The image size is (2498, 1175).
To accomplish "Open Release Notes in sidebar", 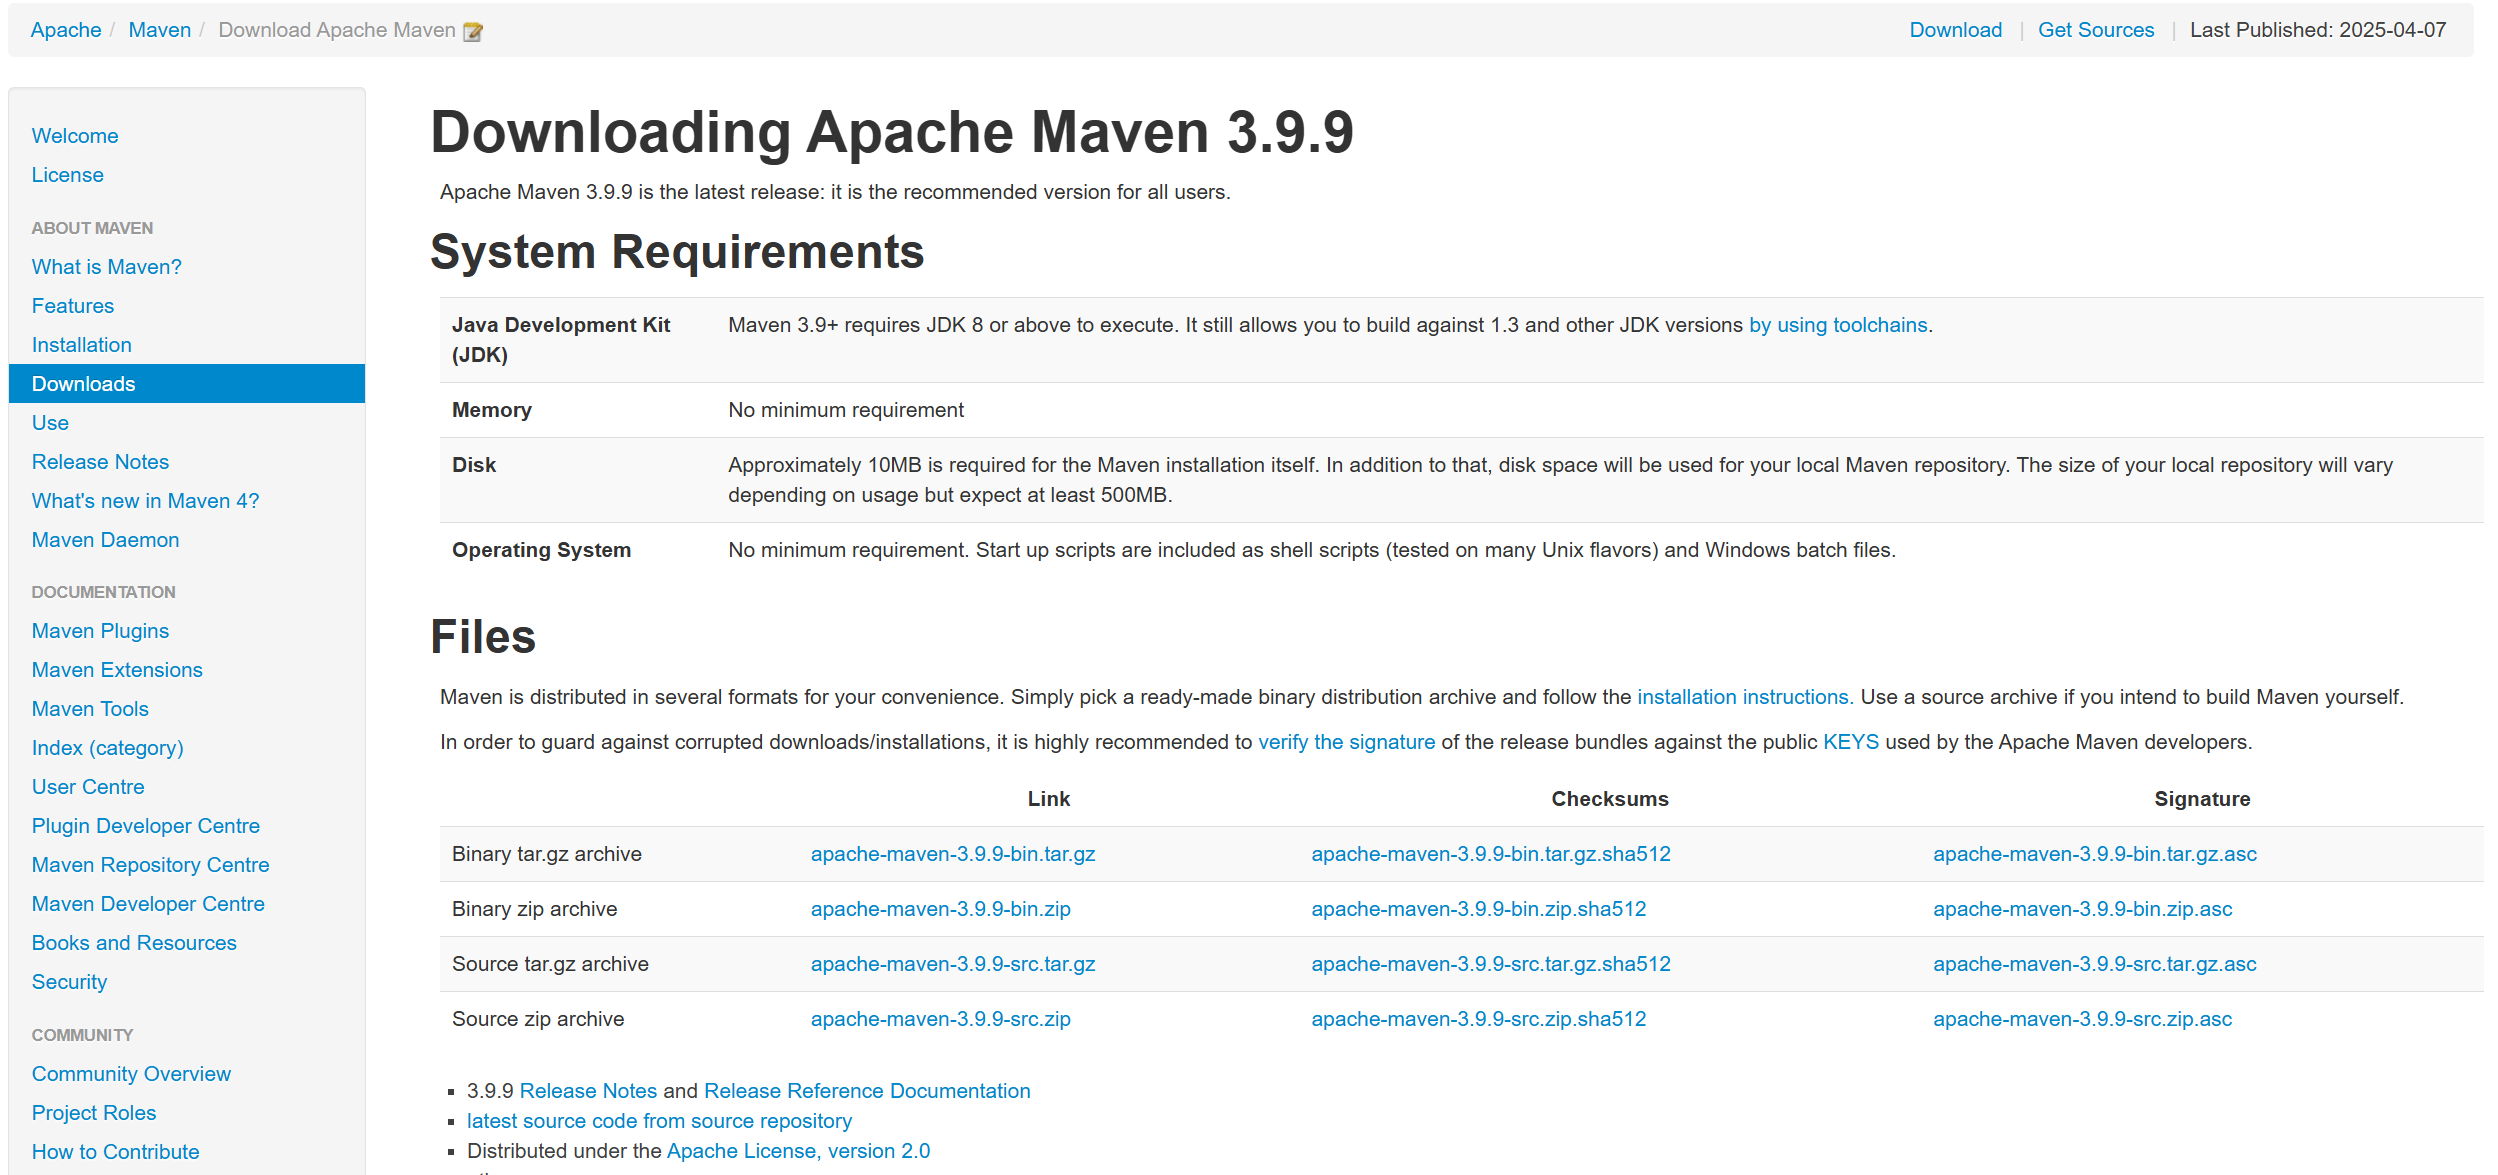I will (100, 462).
